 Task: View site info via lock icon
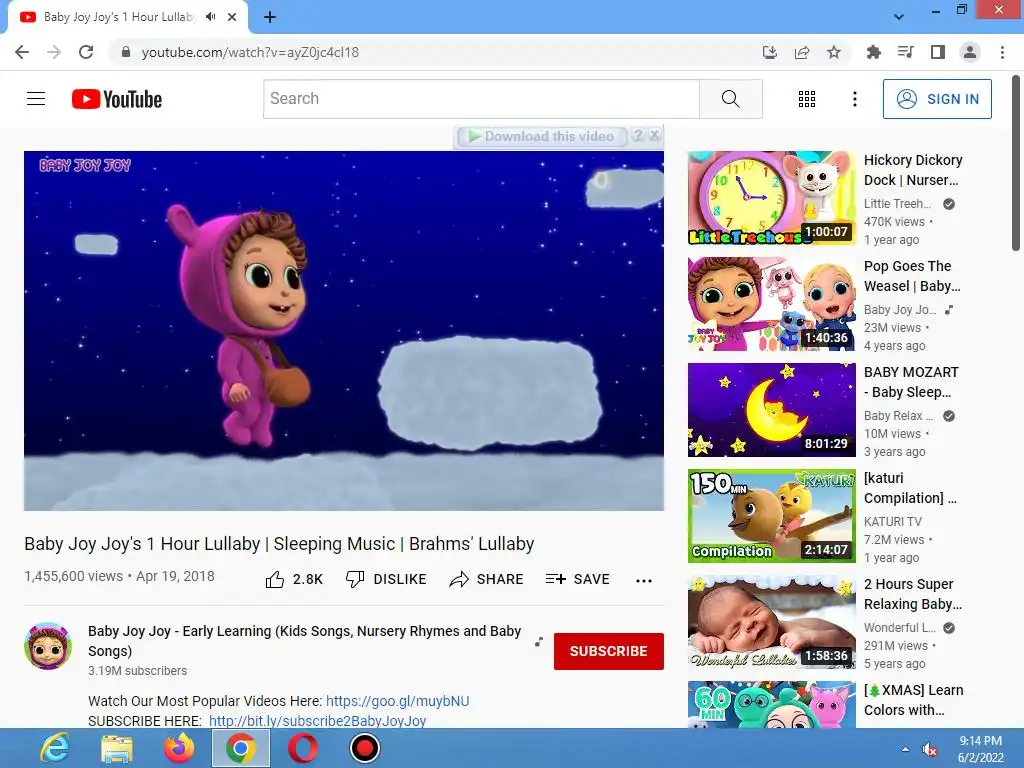(126, 52)
